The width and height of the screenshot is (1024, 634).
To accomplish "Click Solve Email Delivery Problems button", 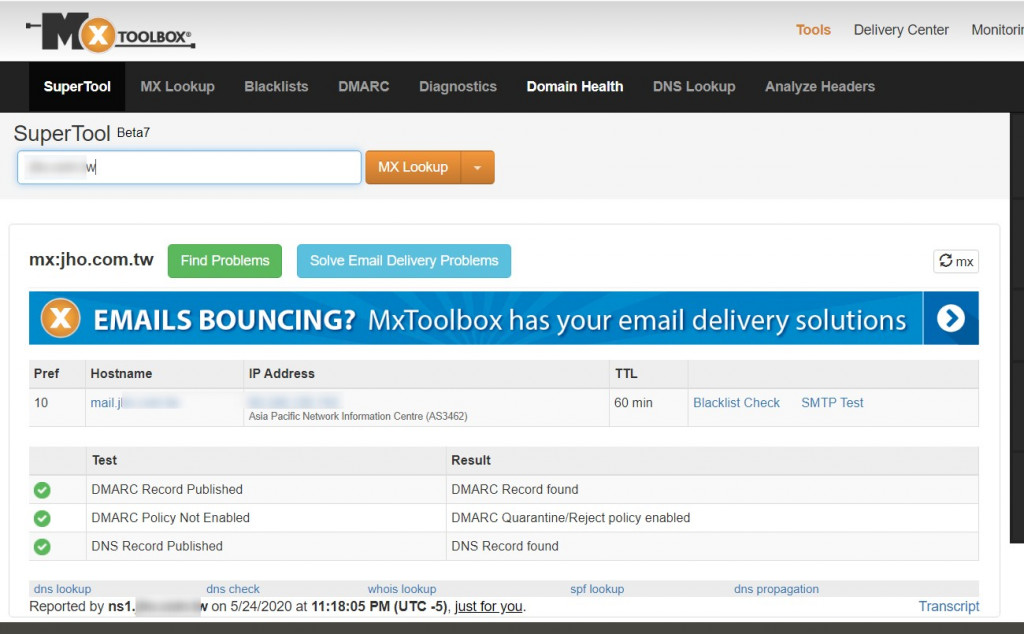I will point(404,261).
